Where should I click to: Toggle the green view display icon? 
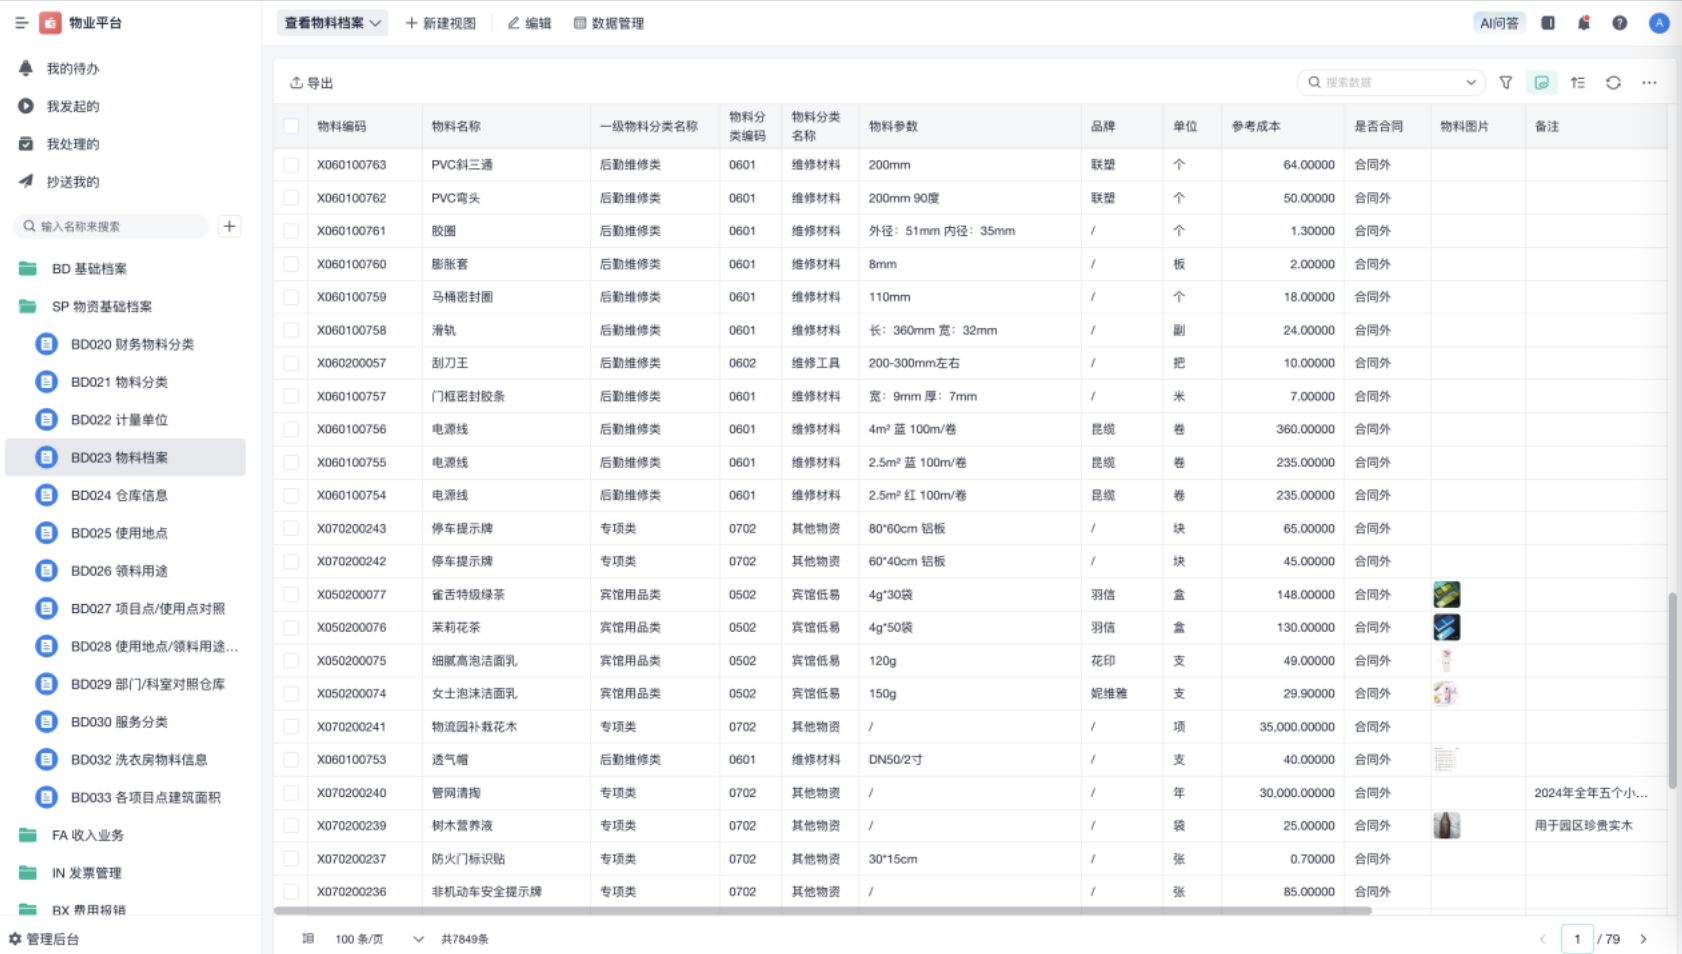coord(1542,82)
